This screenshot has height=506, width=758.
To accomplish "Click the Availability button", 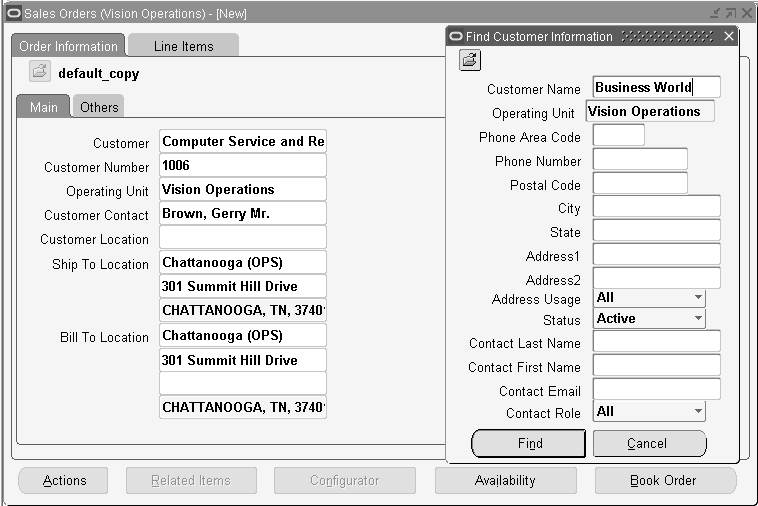I will (x=506, y=480).
